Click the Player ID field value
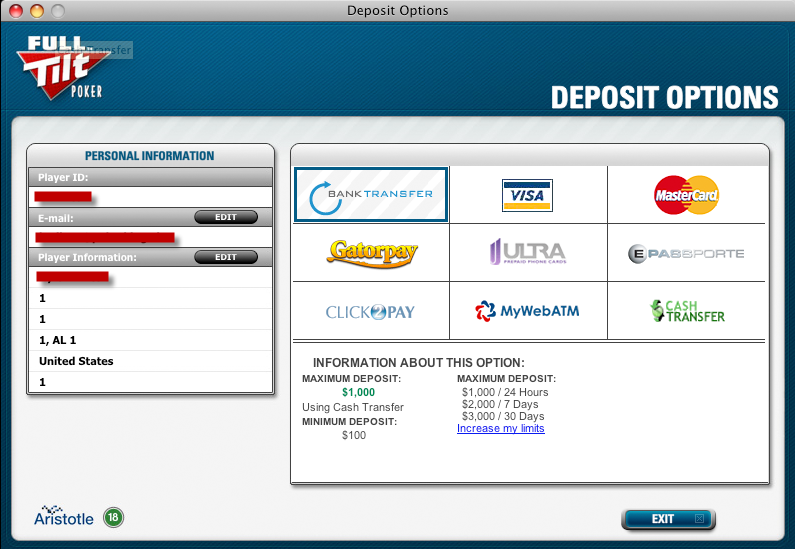795x549 pixels. (x=150, y=196)
